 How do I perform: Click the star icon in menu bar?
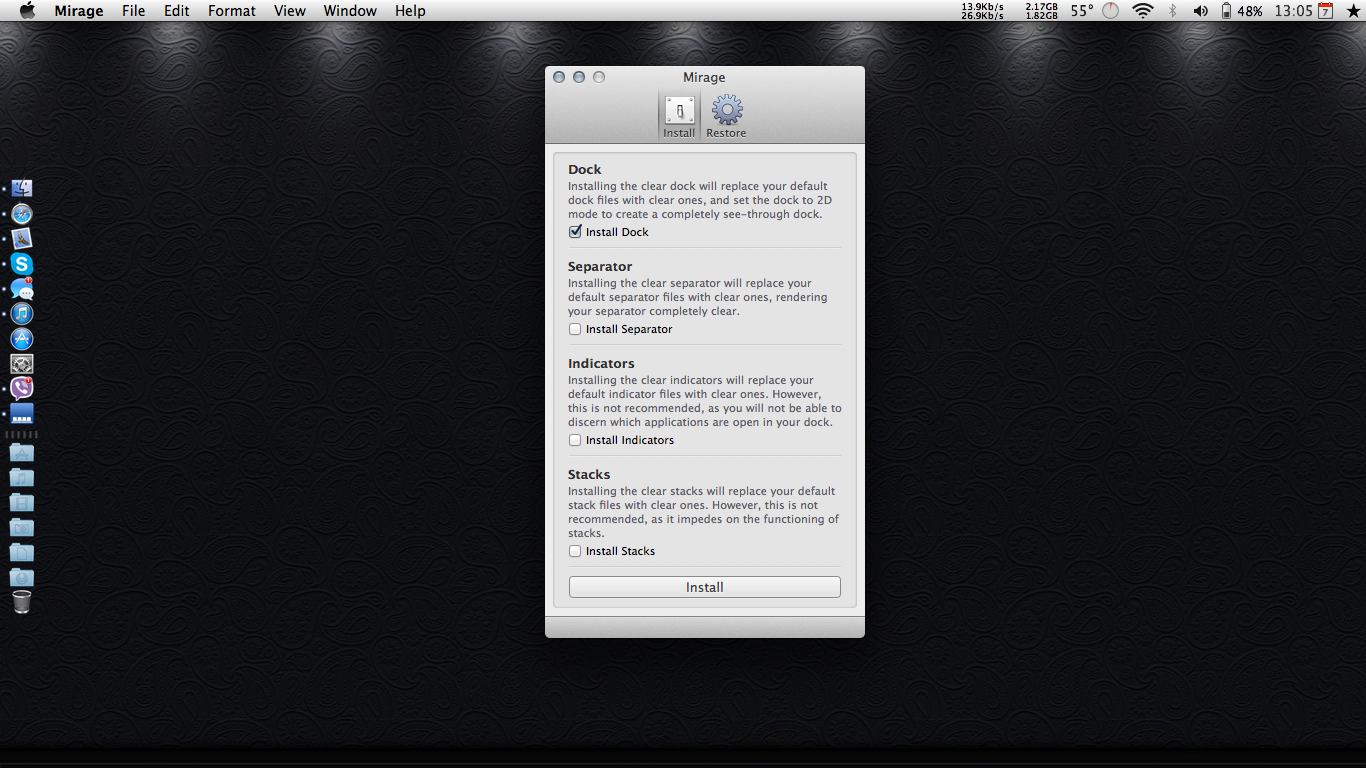[1353, 11]
